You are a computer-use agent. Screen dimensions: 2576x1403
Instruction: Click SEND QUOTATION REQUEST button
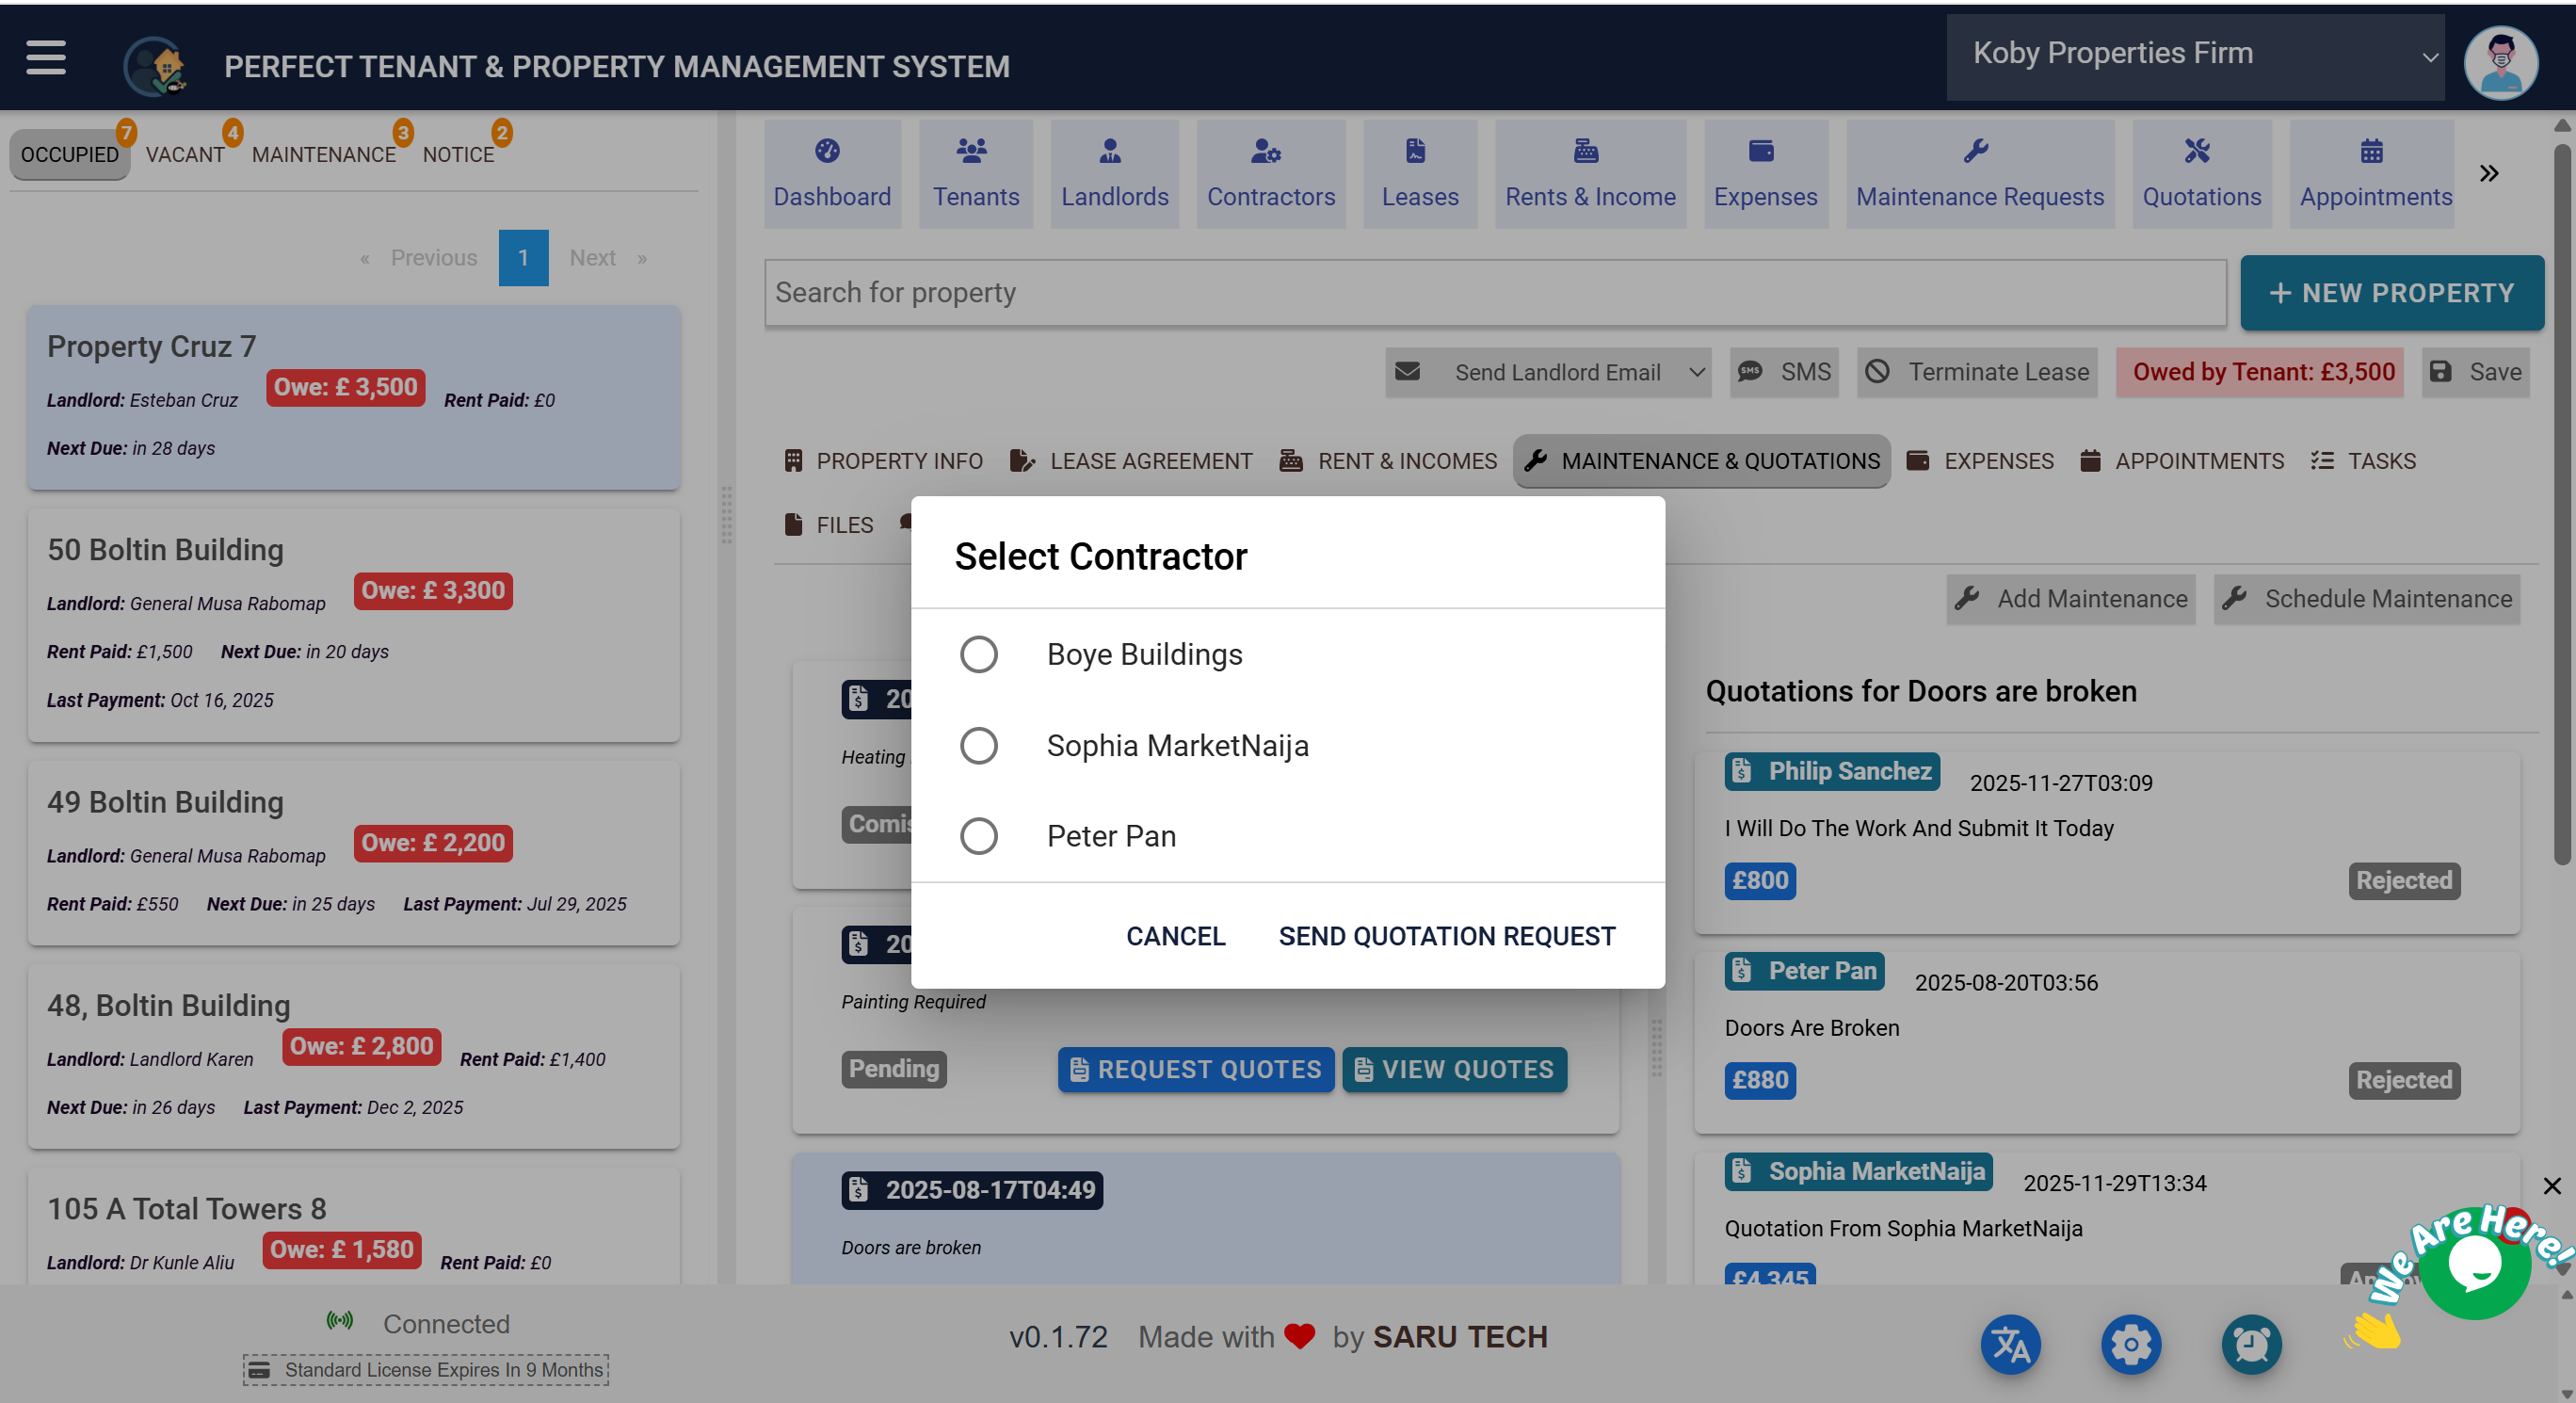[x=1446, y=936]
